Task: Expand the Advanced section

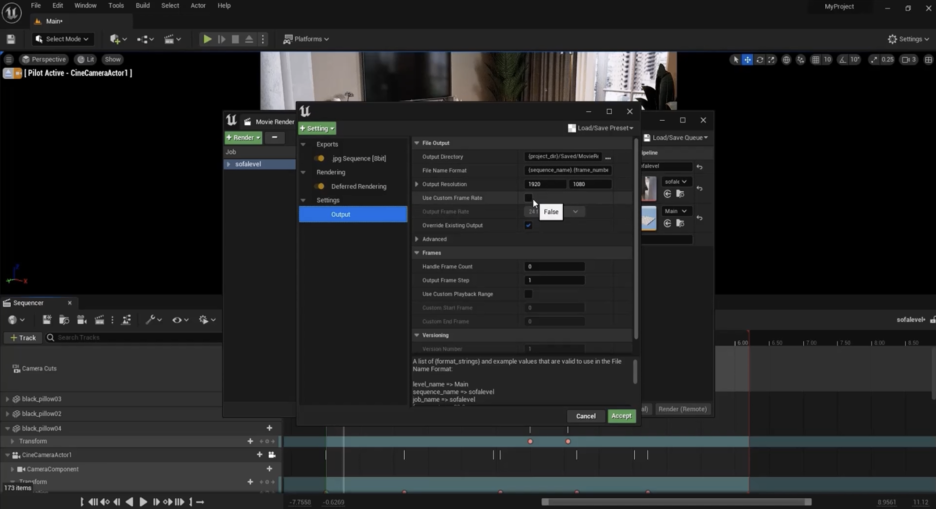Action: (417, 239)
